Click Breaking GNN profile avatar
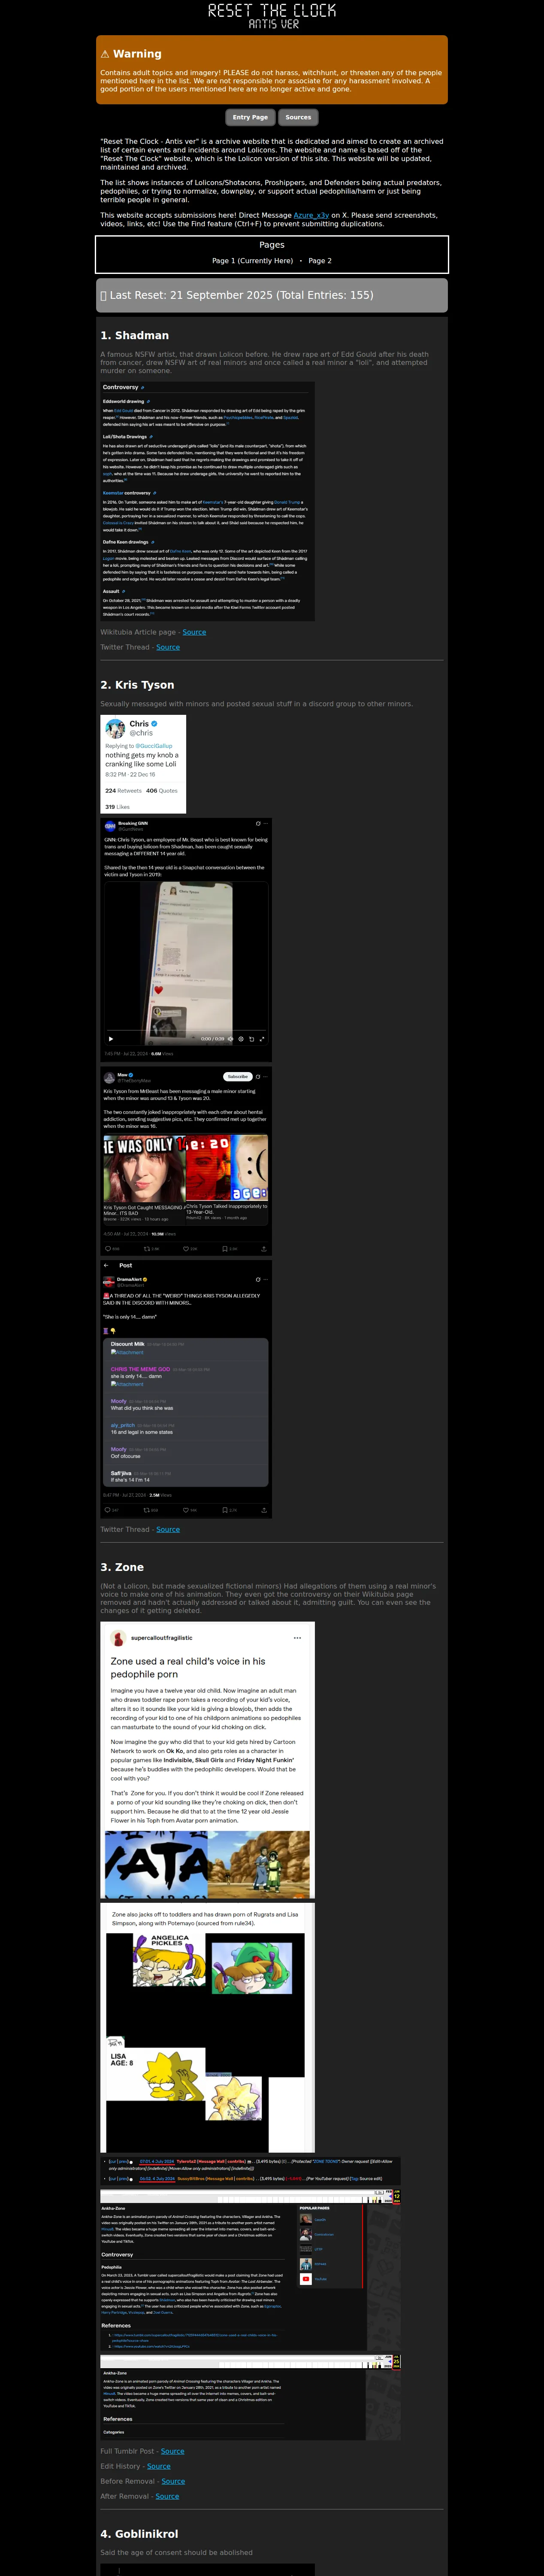This screenshot has width=544, height=2576. tap(110, 826)
